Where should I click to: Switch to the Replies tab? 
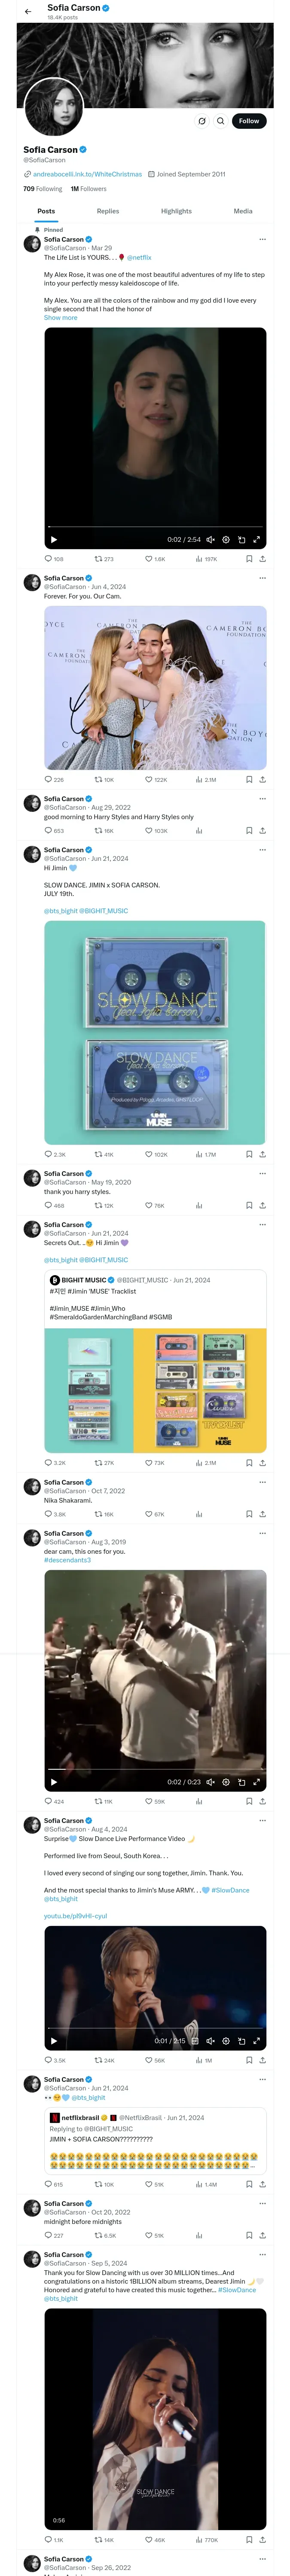[x=108, y=211]
